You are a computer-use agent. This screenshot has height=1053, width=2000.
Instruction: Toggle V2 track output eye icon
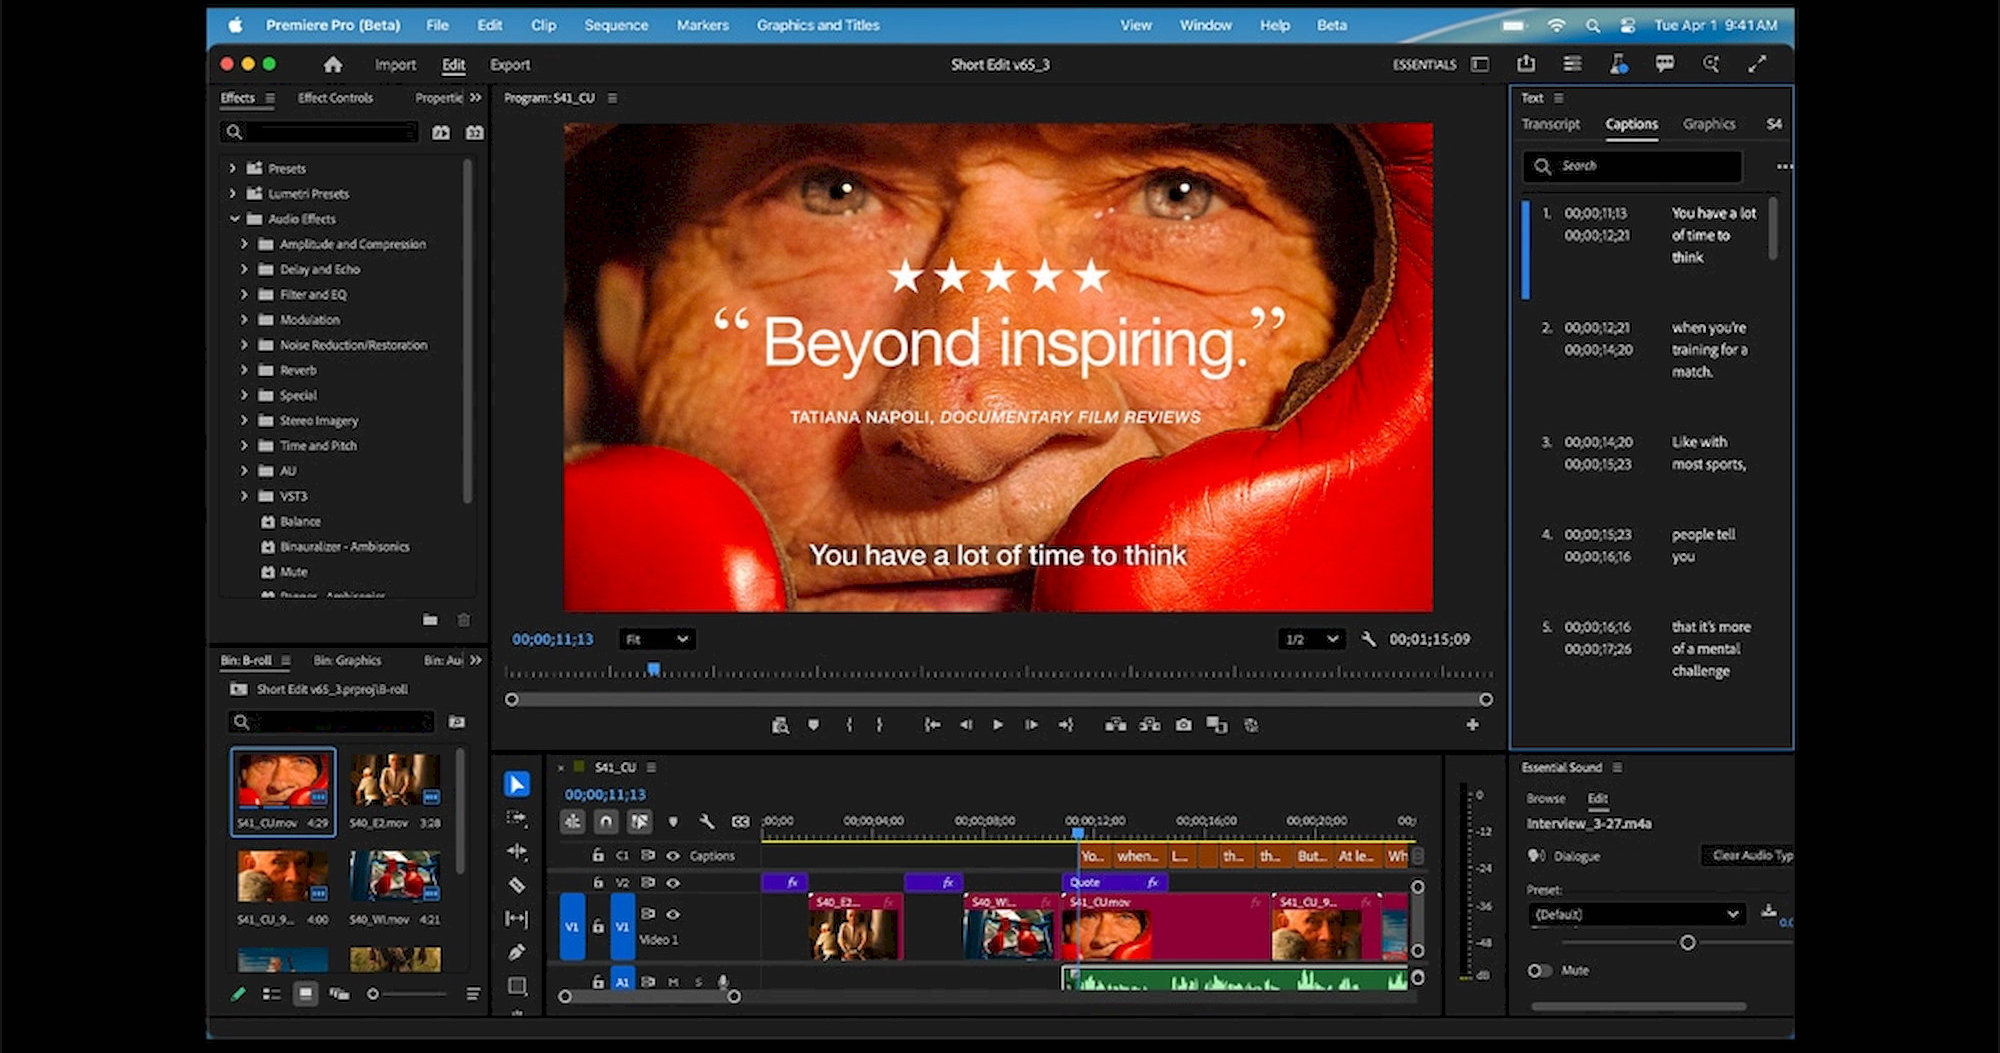673,883
